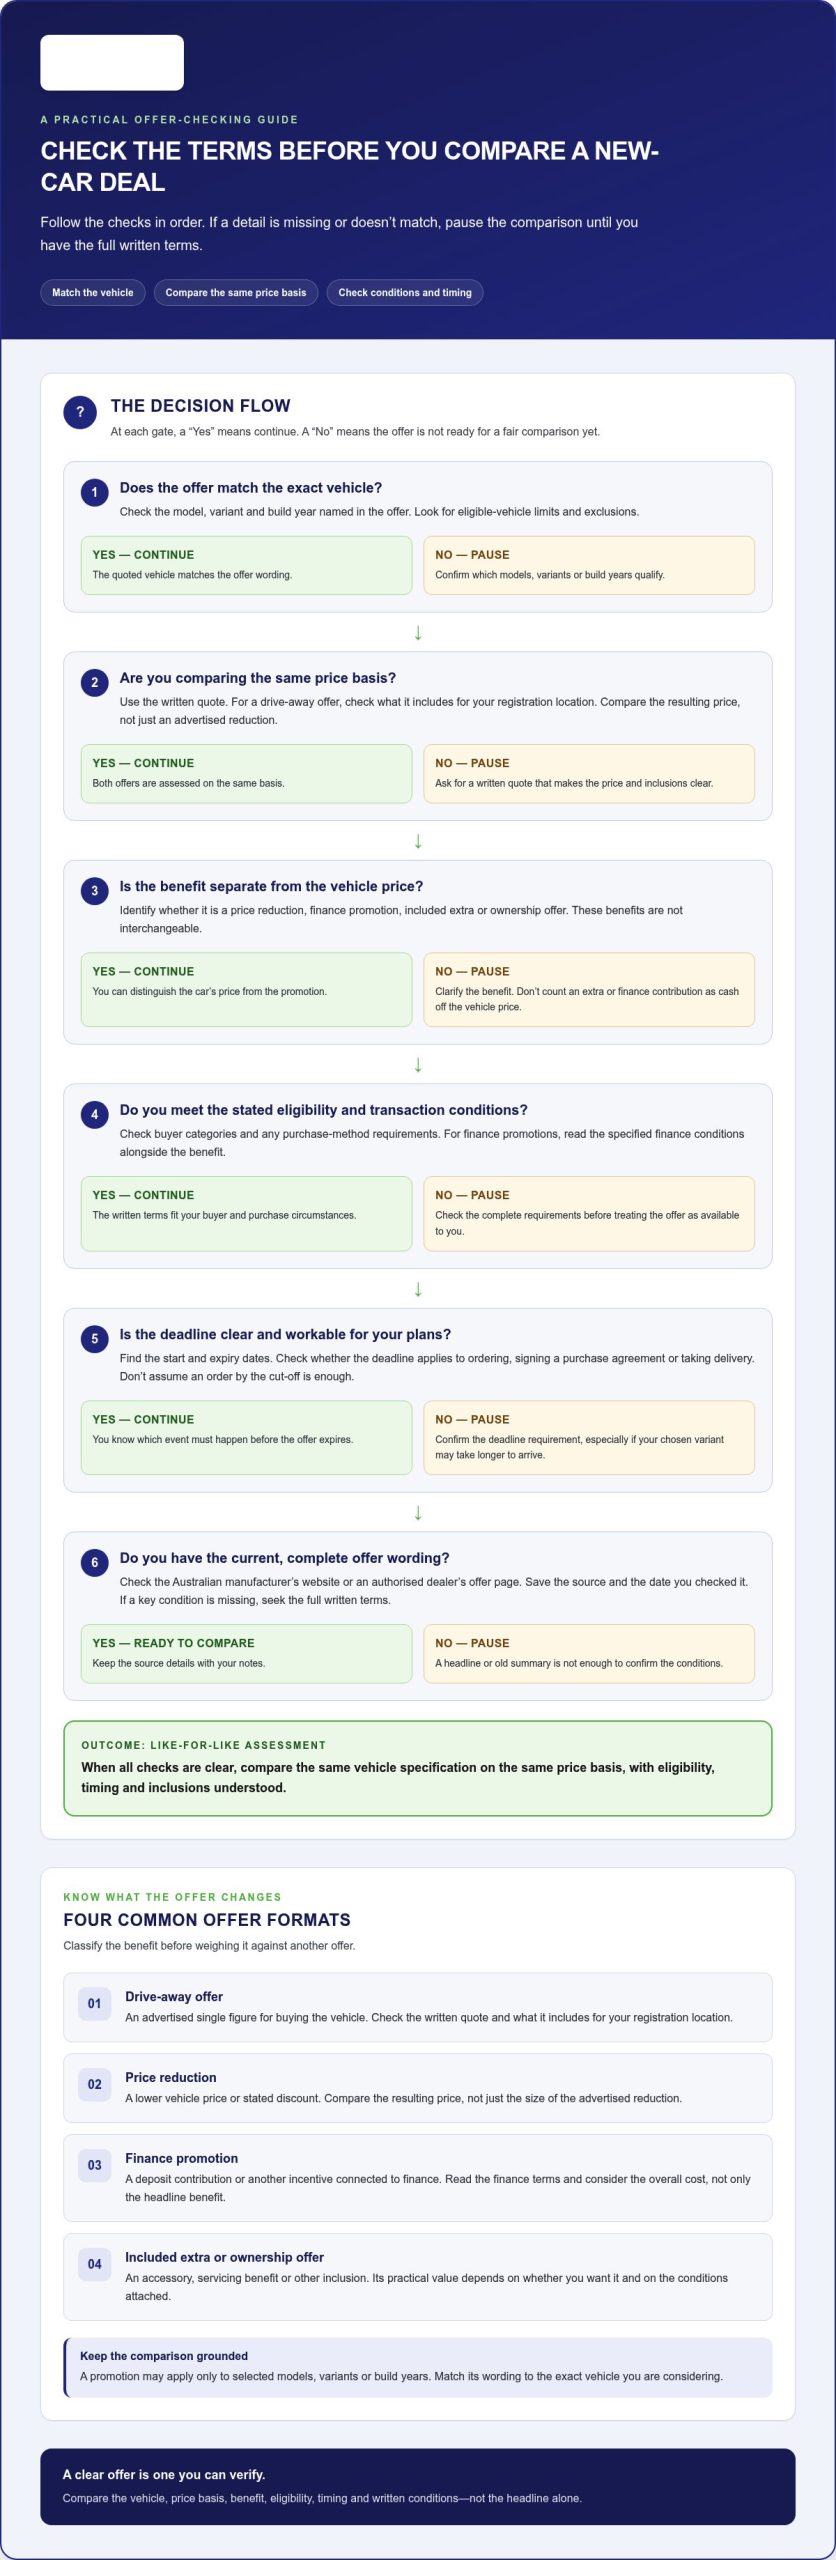836x2560 pixels.
Task: Select the 03 badge for Finance promotion
Action: tap(95, 2165)
